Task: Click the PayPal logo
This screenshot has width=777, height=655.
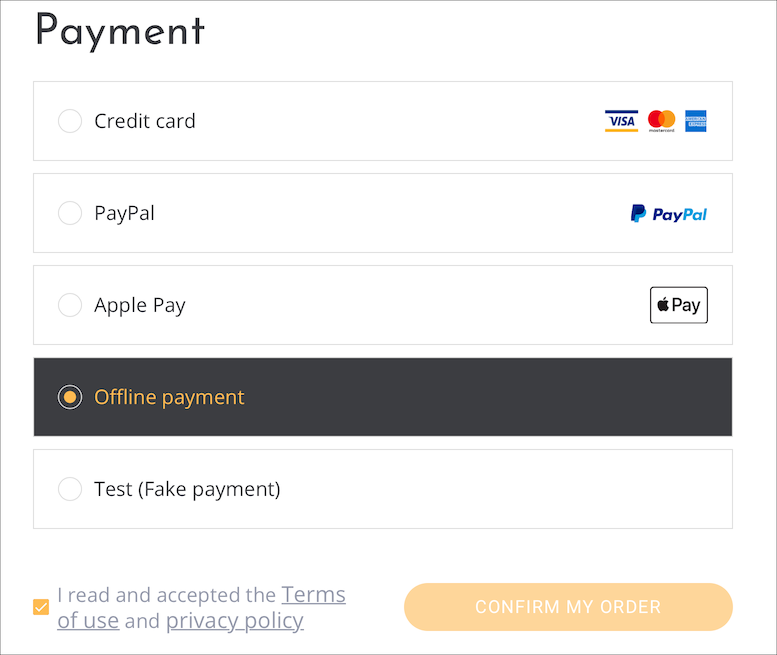Action: 668,213
